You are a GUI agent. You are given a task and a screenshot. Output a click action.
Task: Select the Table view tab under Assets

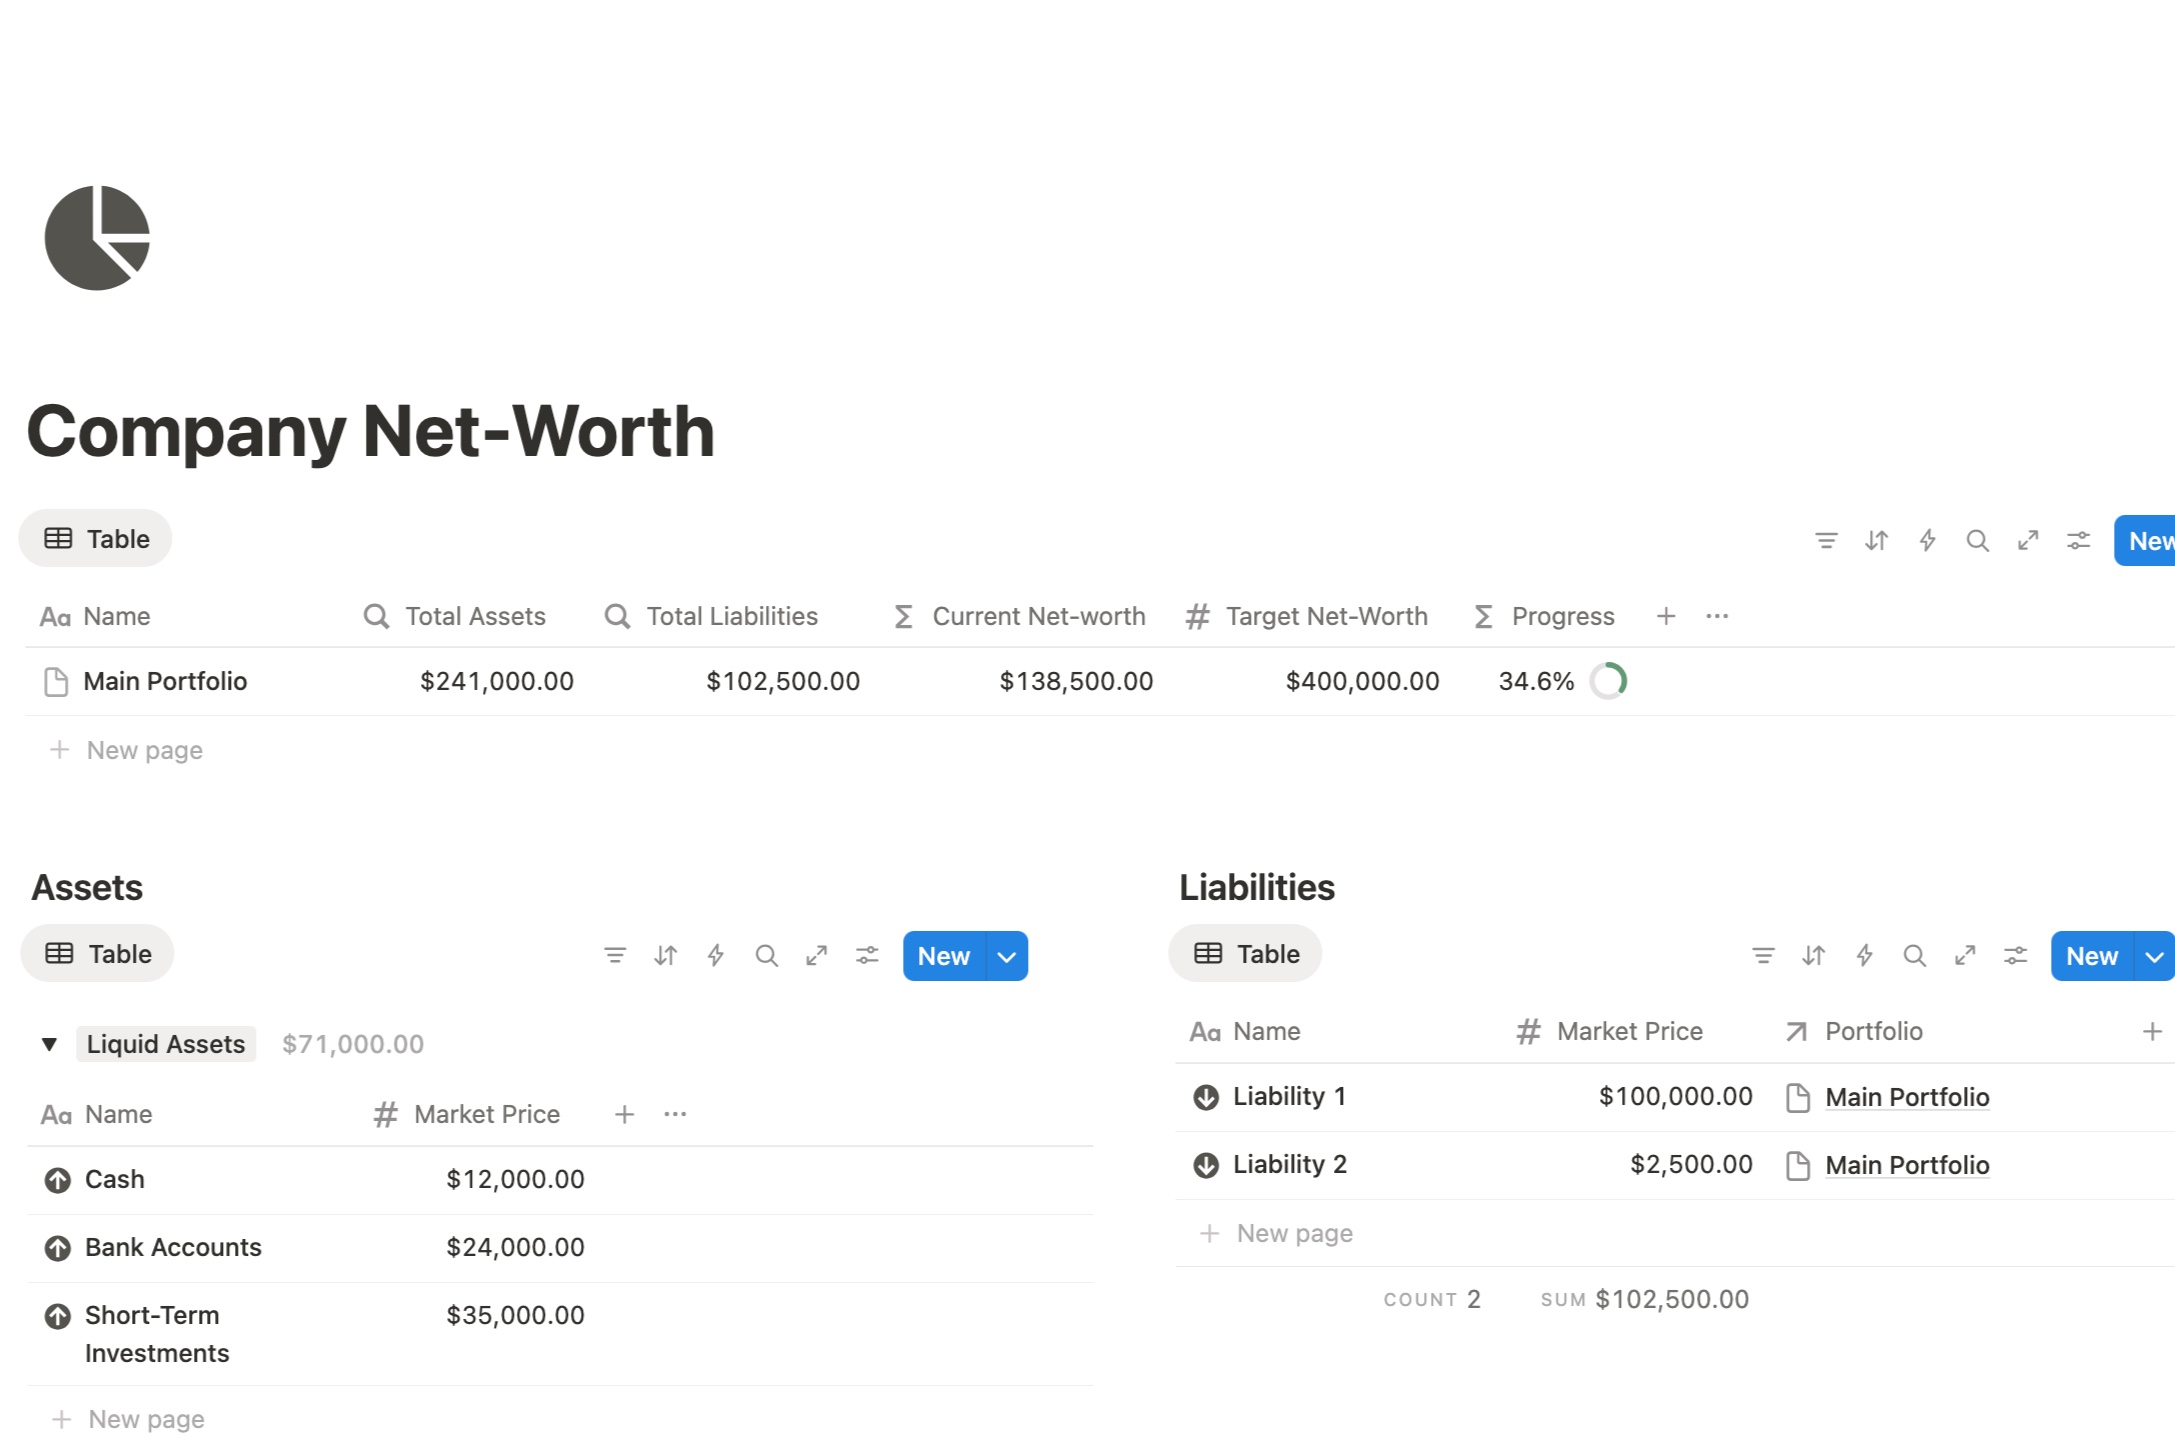coord(98,954)
